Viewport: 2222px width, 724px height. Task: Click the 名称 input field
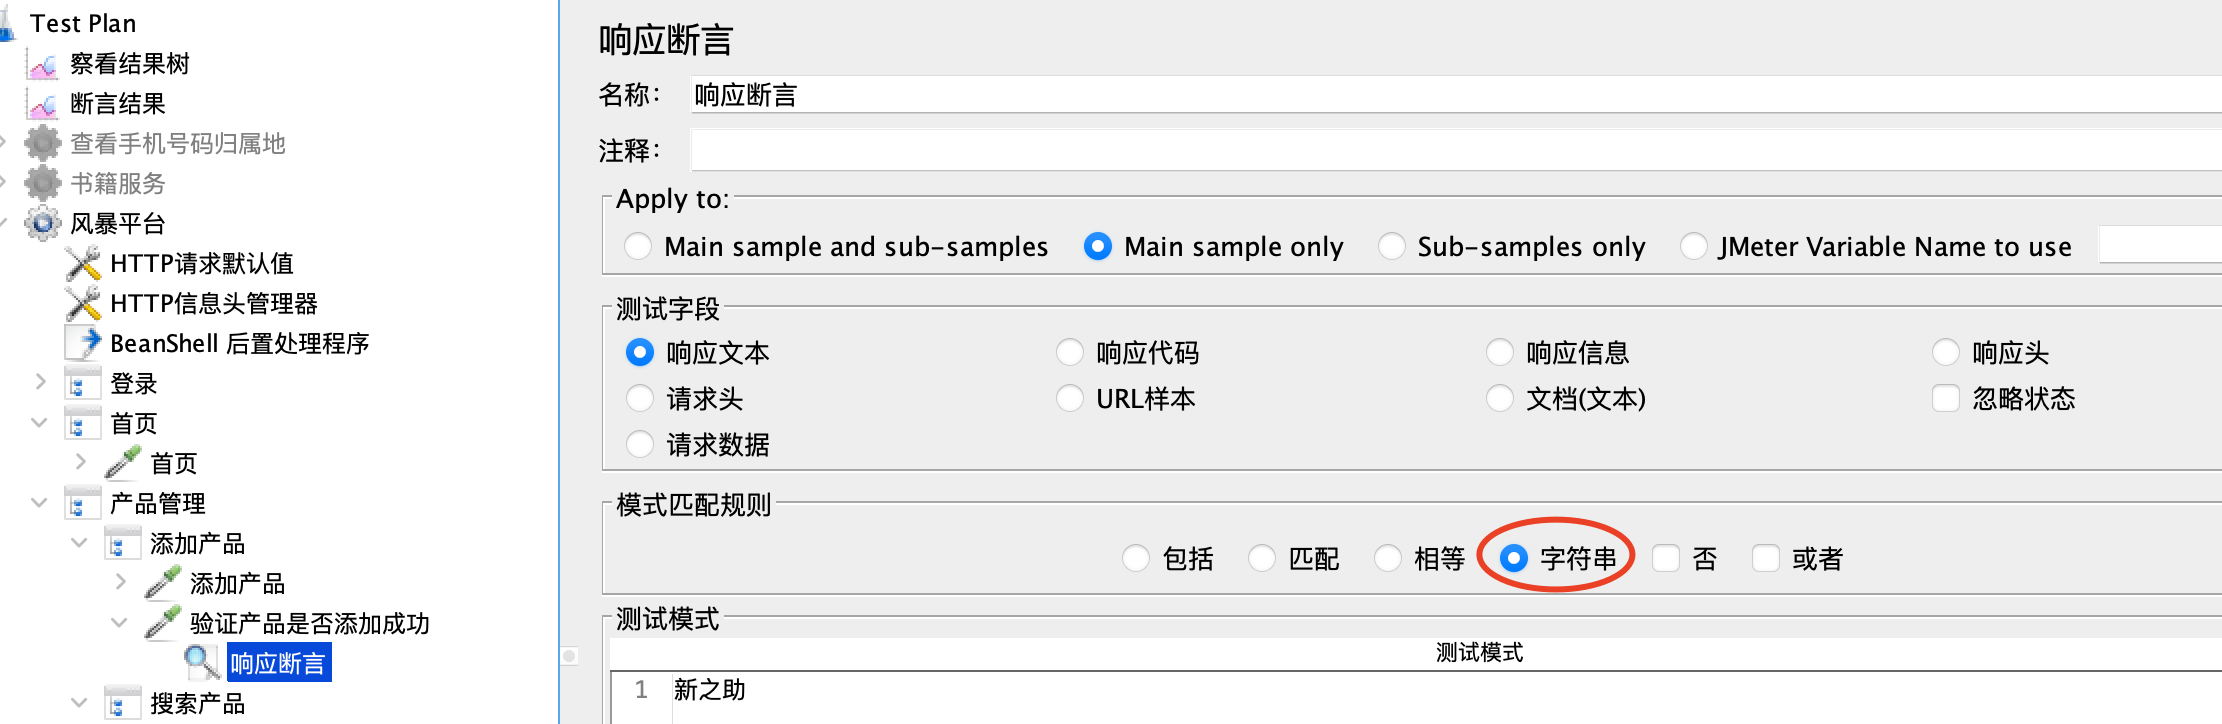pos(1456,95)
